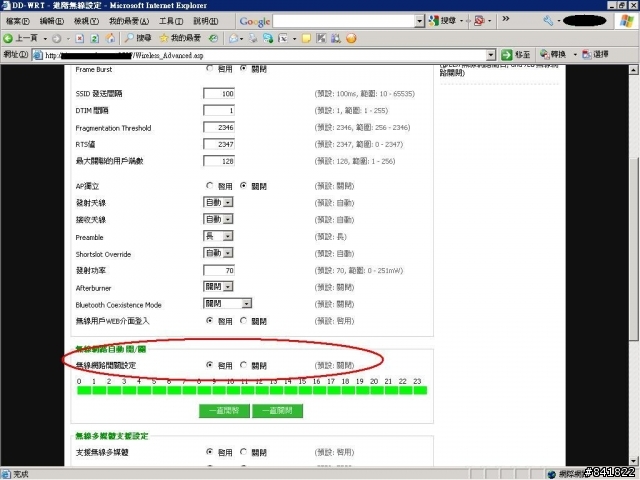Open the Afterburner dropdown

(218, 287)
